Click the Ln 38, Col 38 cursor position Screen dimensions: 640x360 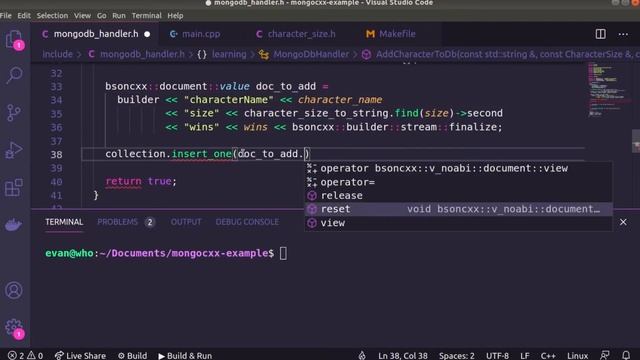403,356
